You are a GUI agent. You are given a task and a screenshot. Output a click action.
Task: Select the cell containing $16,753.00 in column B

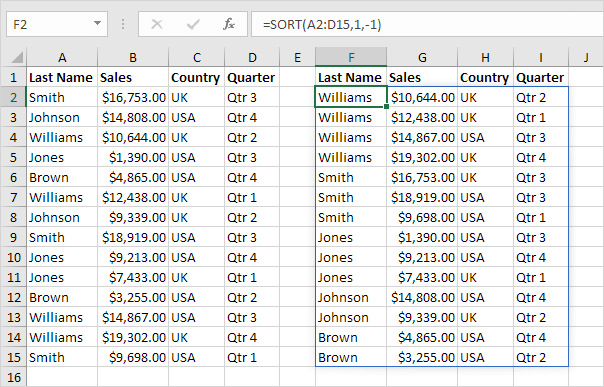click(x=133, y=97)
